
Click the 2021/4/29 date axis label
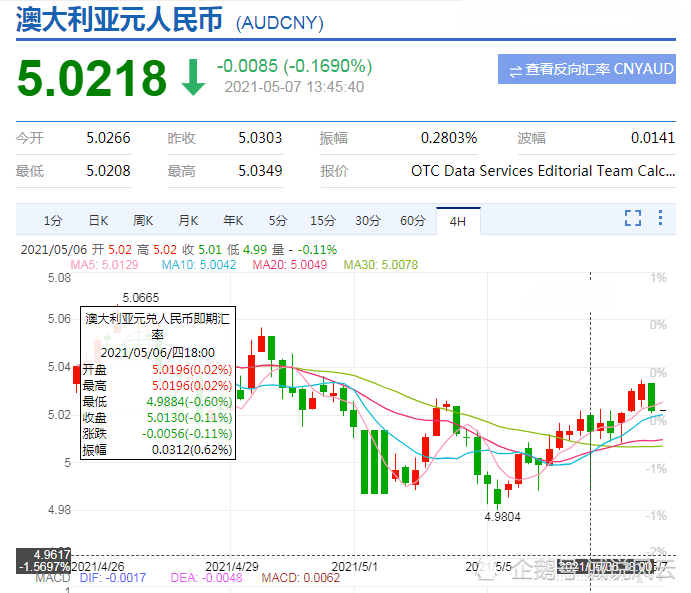(232, 567)
